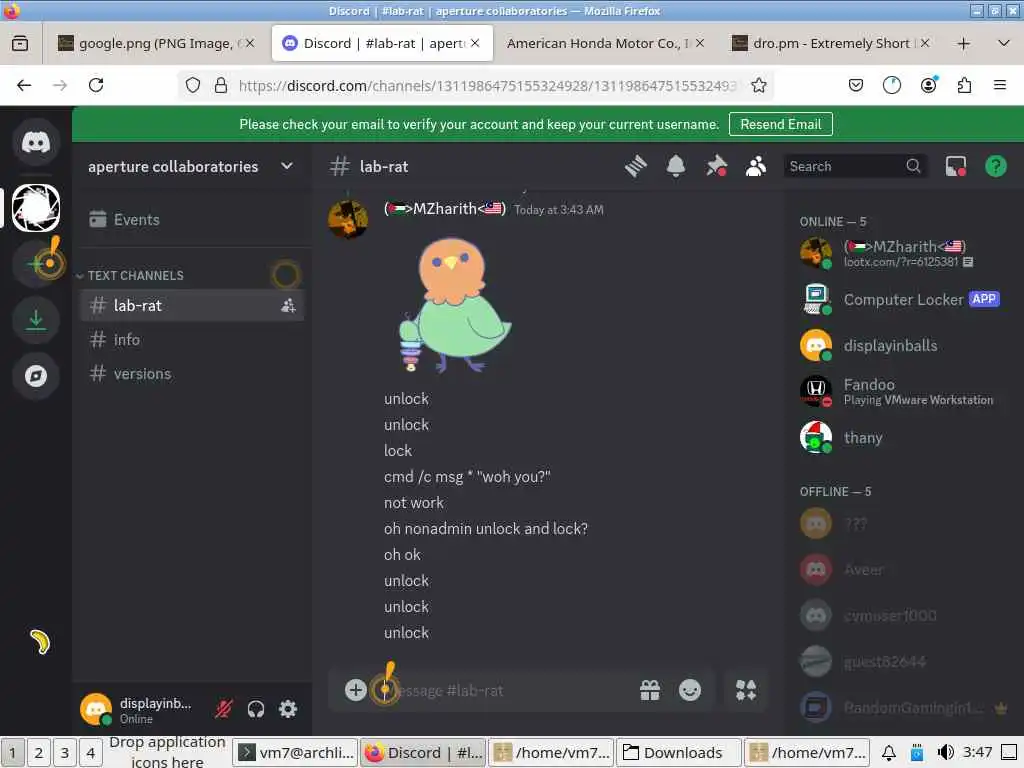
Task: Toggle microphone mute in user panel
Action: [x=224, y=709]
